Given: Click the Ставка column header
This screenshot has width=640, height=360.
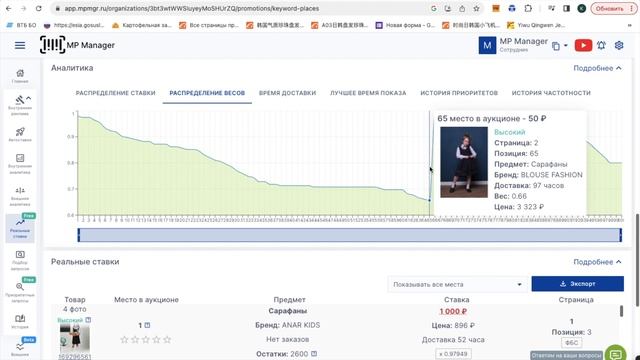Looking at the screenshot, I should (x=456, y=300).
